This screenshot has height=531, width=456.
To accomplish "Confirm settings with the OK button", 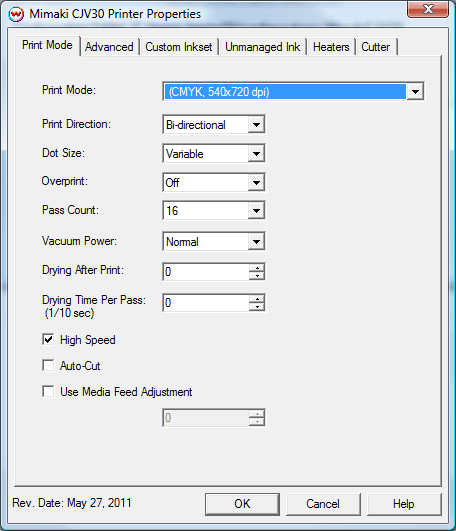I will click(242, 504).
